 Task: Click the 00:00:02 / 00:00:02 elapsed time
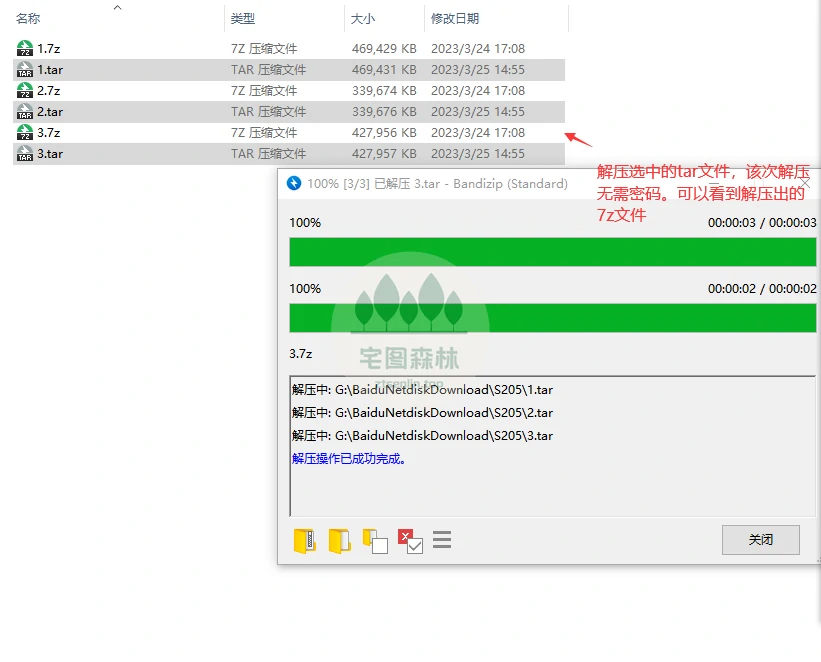(x=762, y=289)
